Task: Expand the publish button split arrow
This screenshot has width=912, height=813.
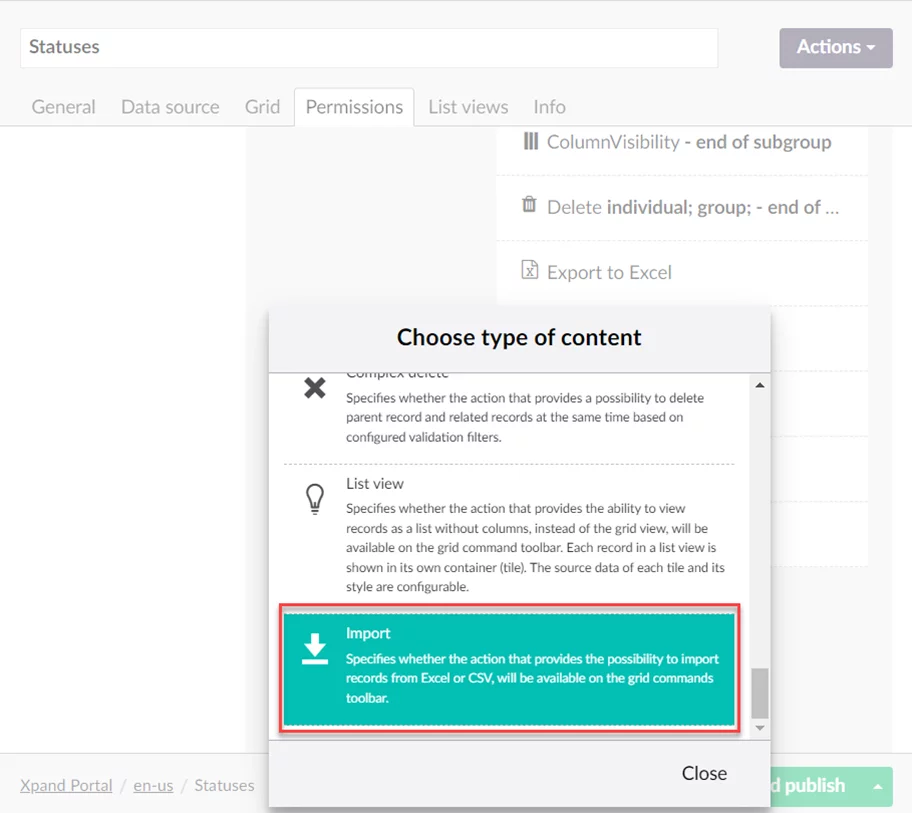Action: (x=878, y=787)
